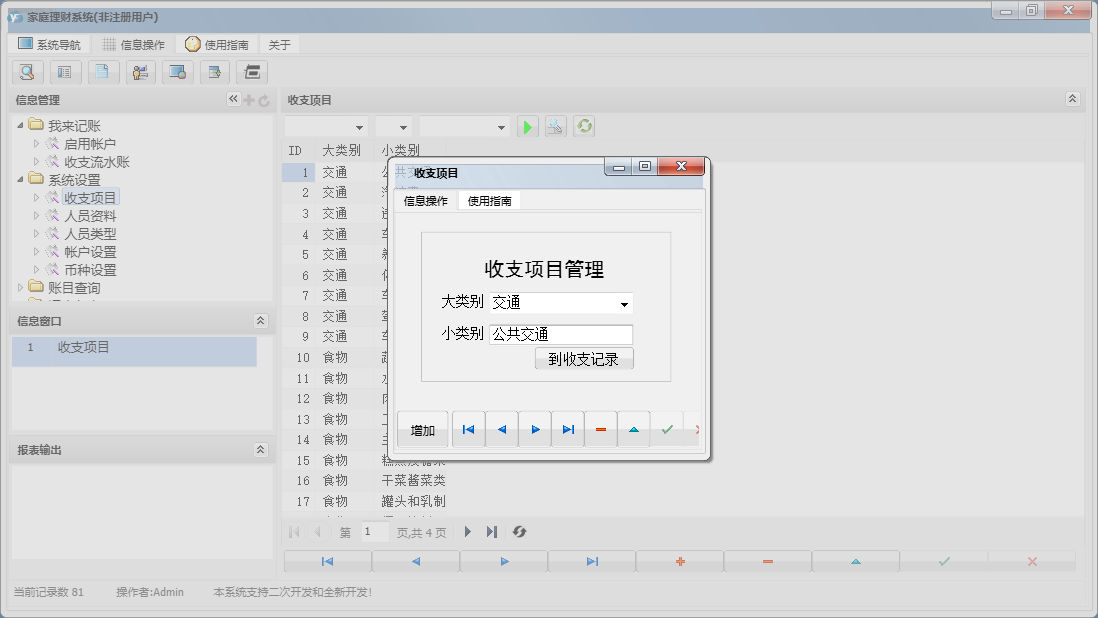Select the printer icon on the main toolbar
The width and height of the screenshot is (1098, 618).
253,72
